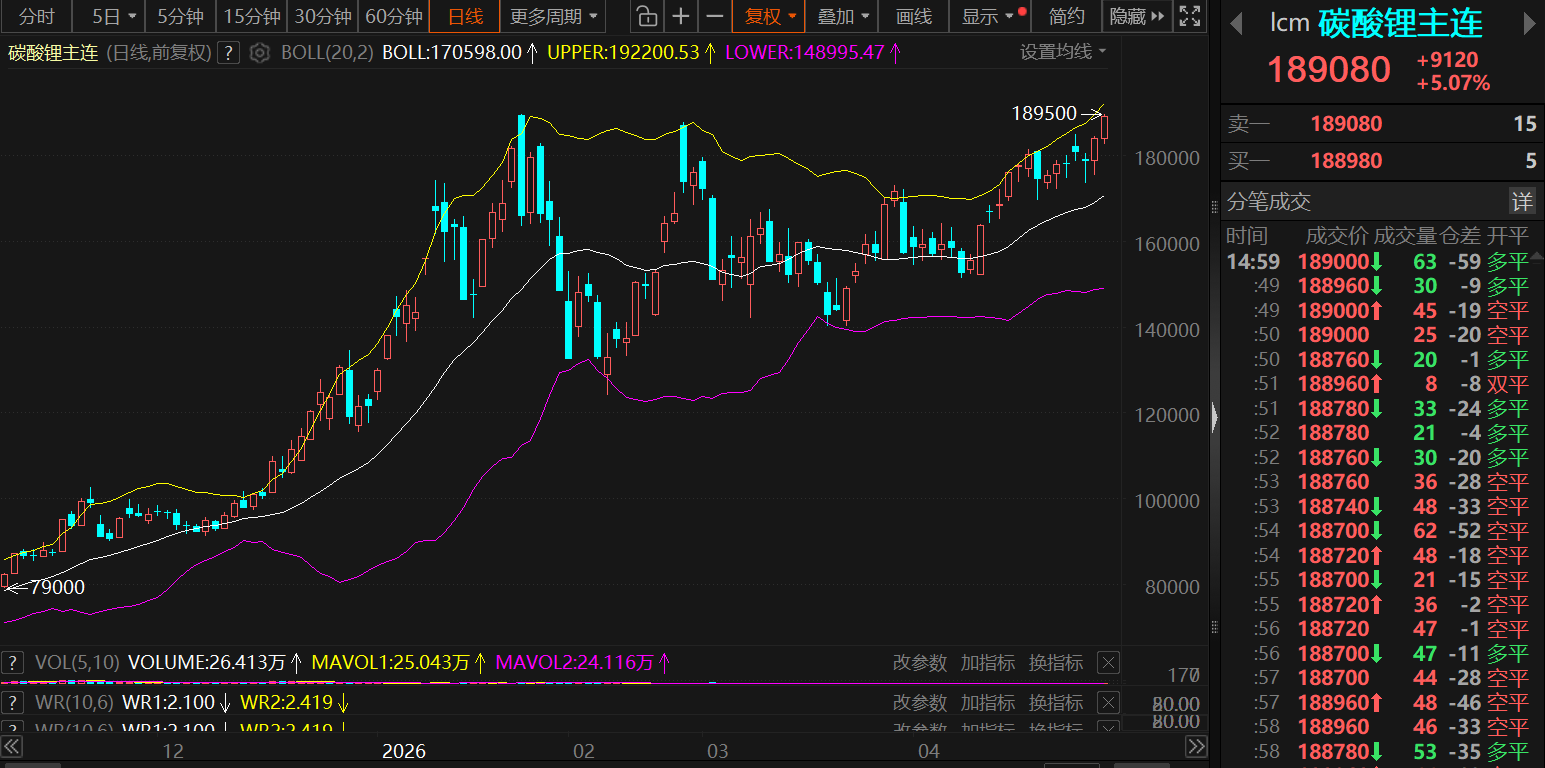This screenshot has width=1545, height=768.
Task: Close the VOL indicator panel
Action: [x=1107, y=662]
